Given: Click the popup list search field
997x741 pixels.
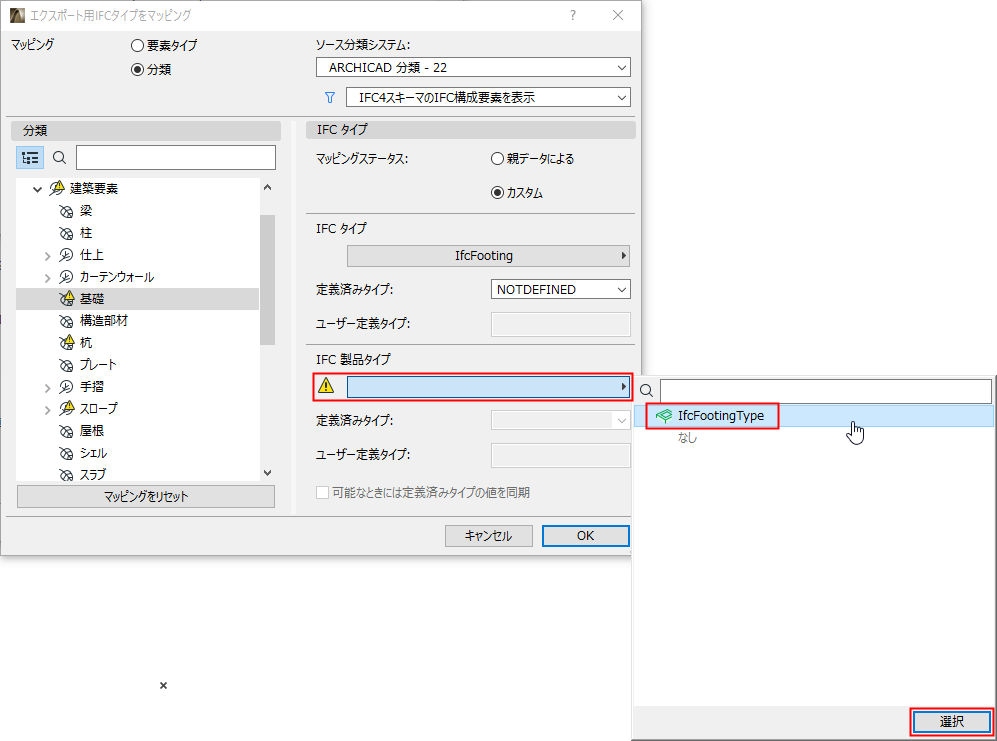Looking at the screenshot, I should tap(826, 391).
